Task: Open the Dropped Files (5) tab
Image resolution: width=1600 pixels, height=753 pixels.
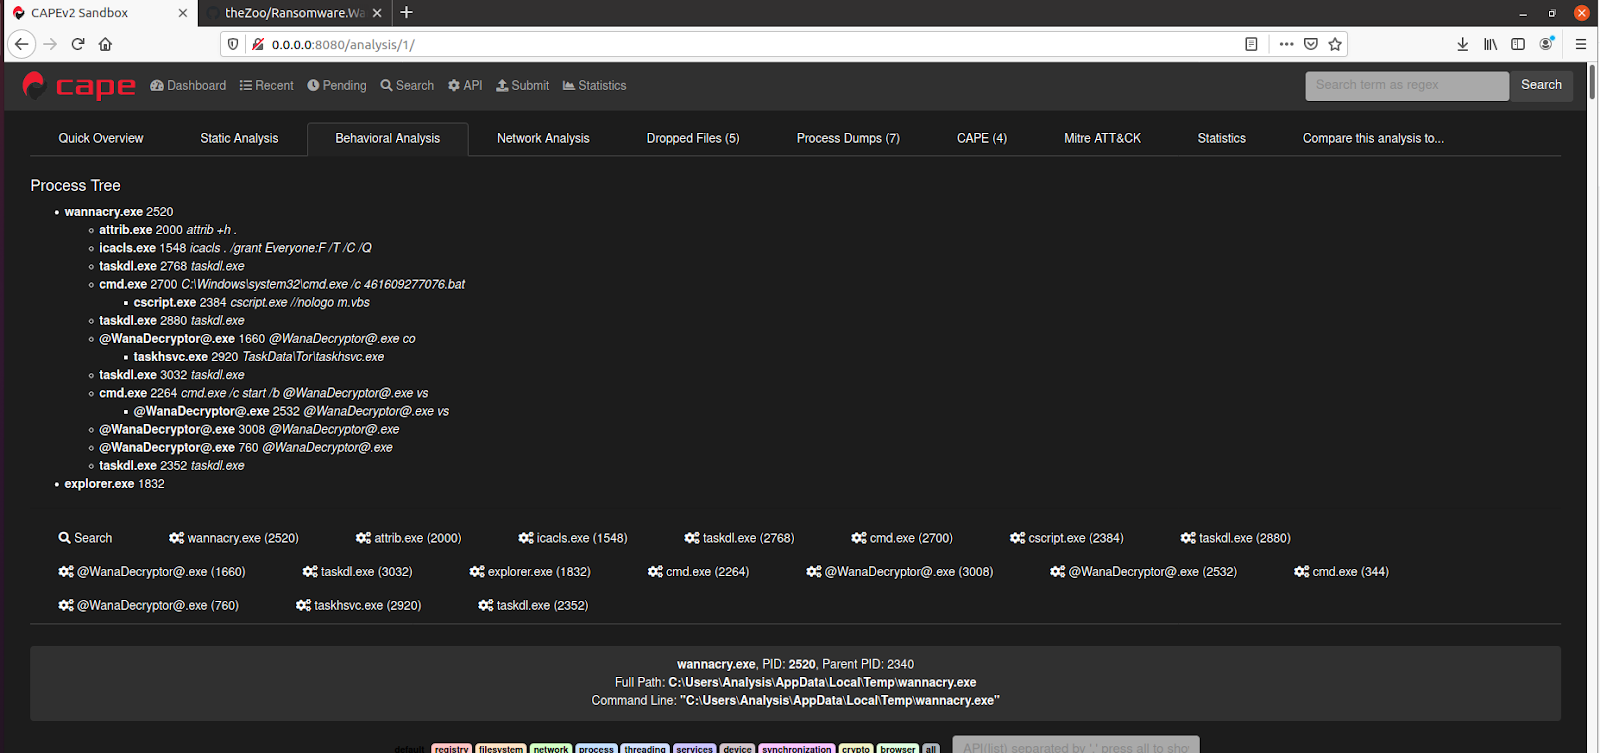Action: coord(693,139)
